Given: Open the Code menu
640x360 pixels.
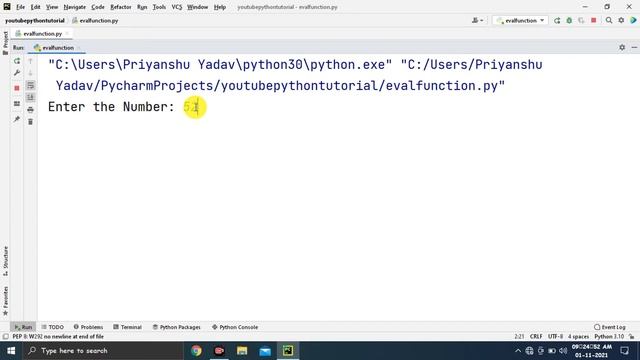Looking at the screenshot, I should click(98, 7).
